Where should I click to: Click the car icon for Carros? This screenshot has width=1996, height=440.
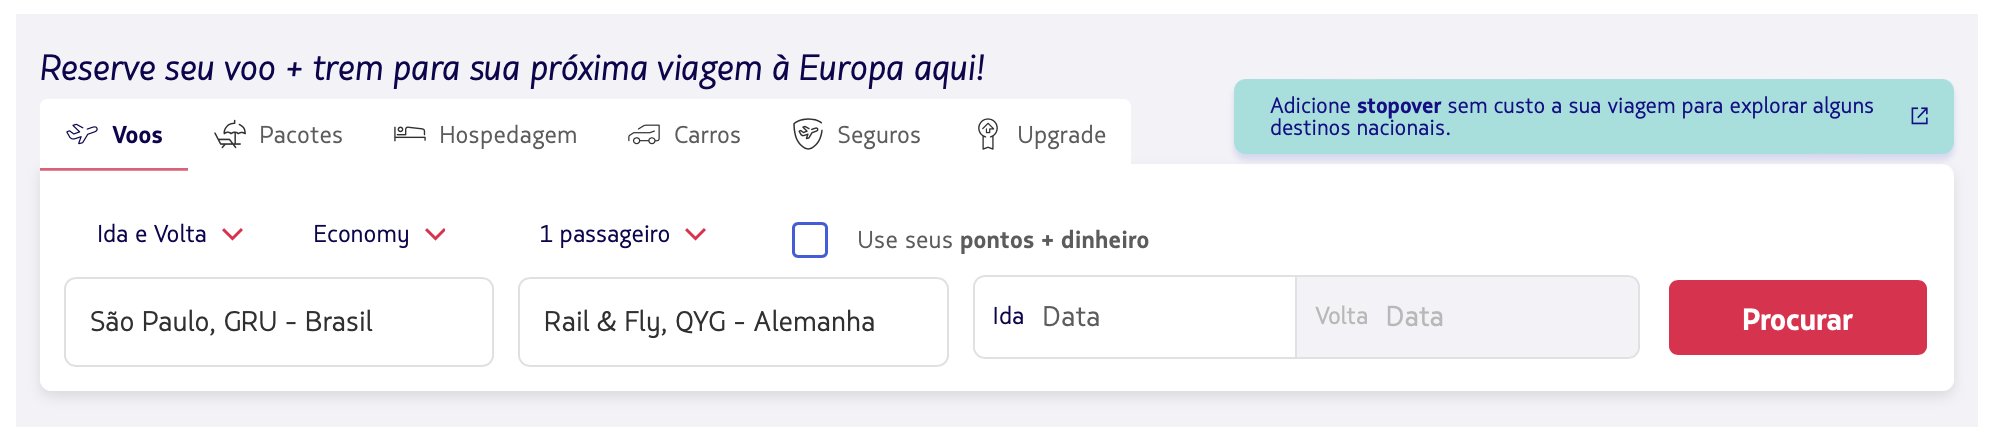(x=644, y=134)
